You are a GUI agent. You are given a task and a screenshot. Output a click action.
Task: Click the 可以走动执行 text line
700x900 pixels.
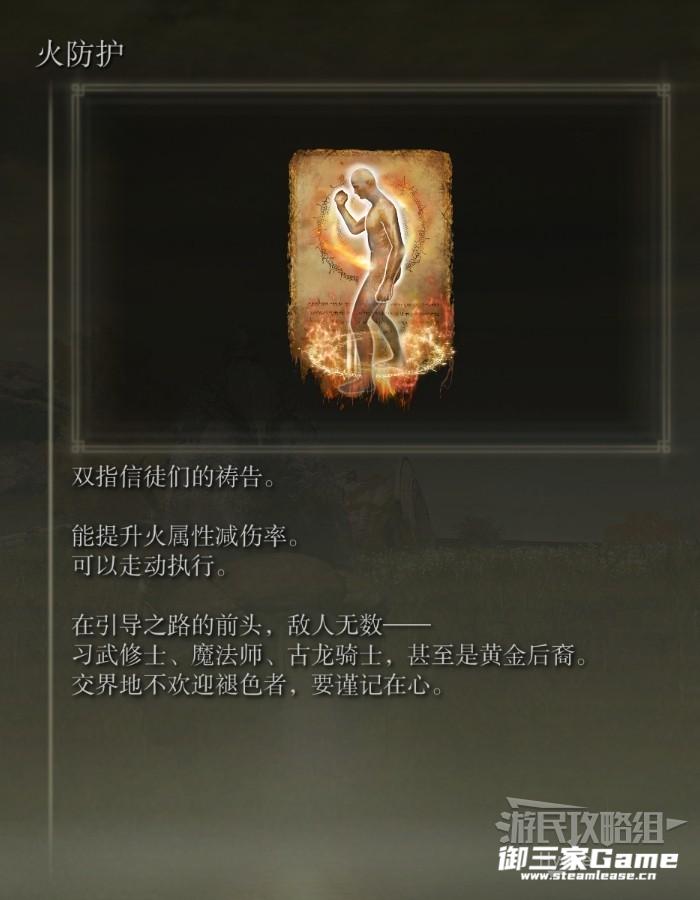tap(150, 566)
